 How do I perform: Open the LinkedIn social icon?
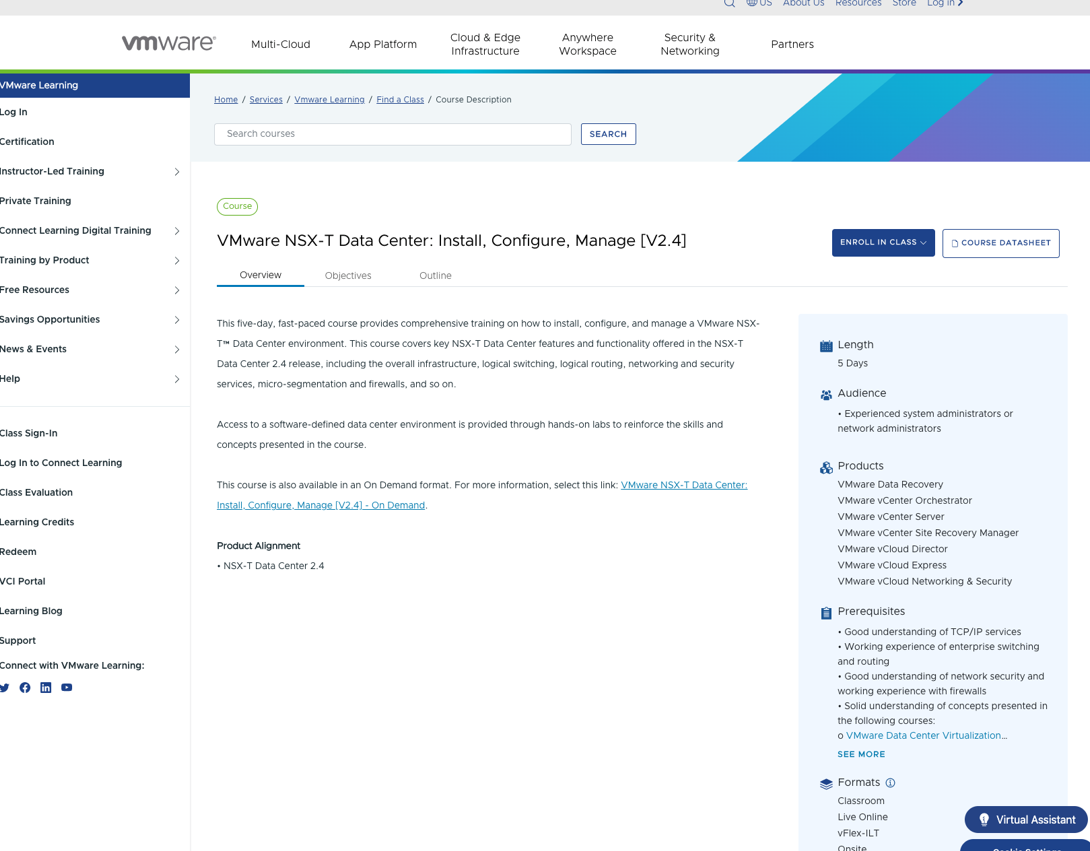pos(46,688)
